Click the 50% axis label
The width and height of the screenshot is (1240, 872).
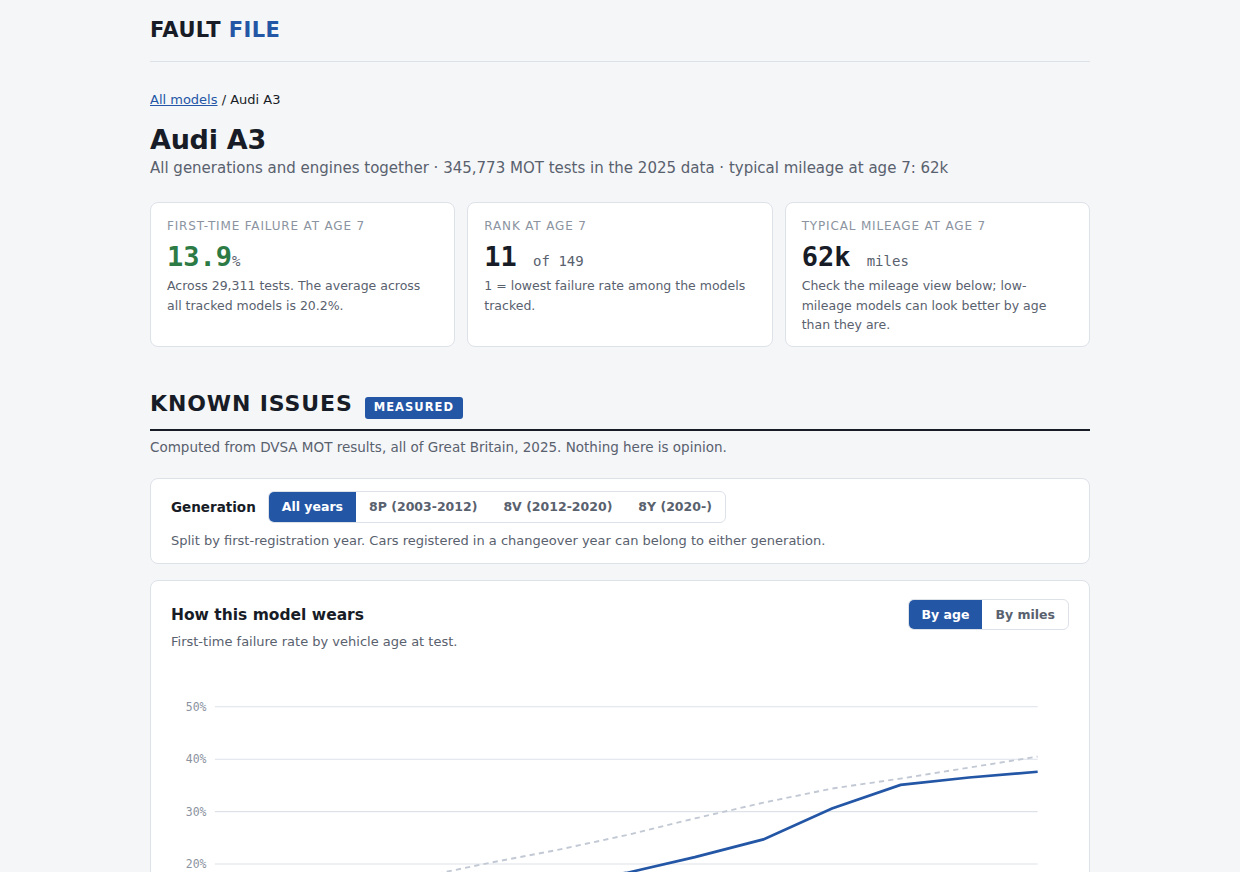[196, 707]
